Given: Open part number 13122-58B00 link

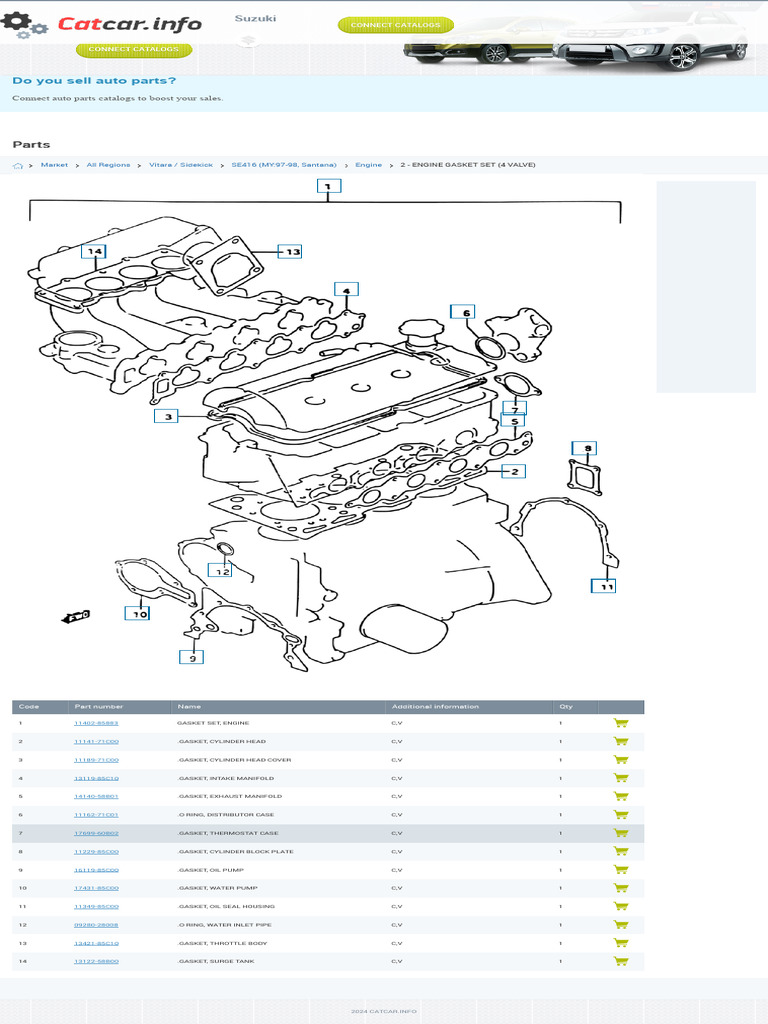Looking at the screenshot, I should 96,961.
